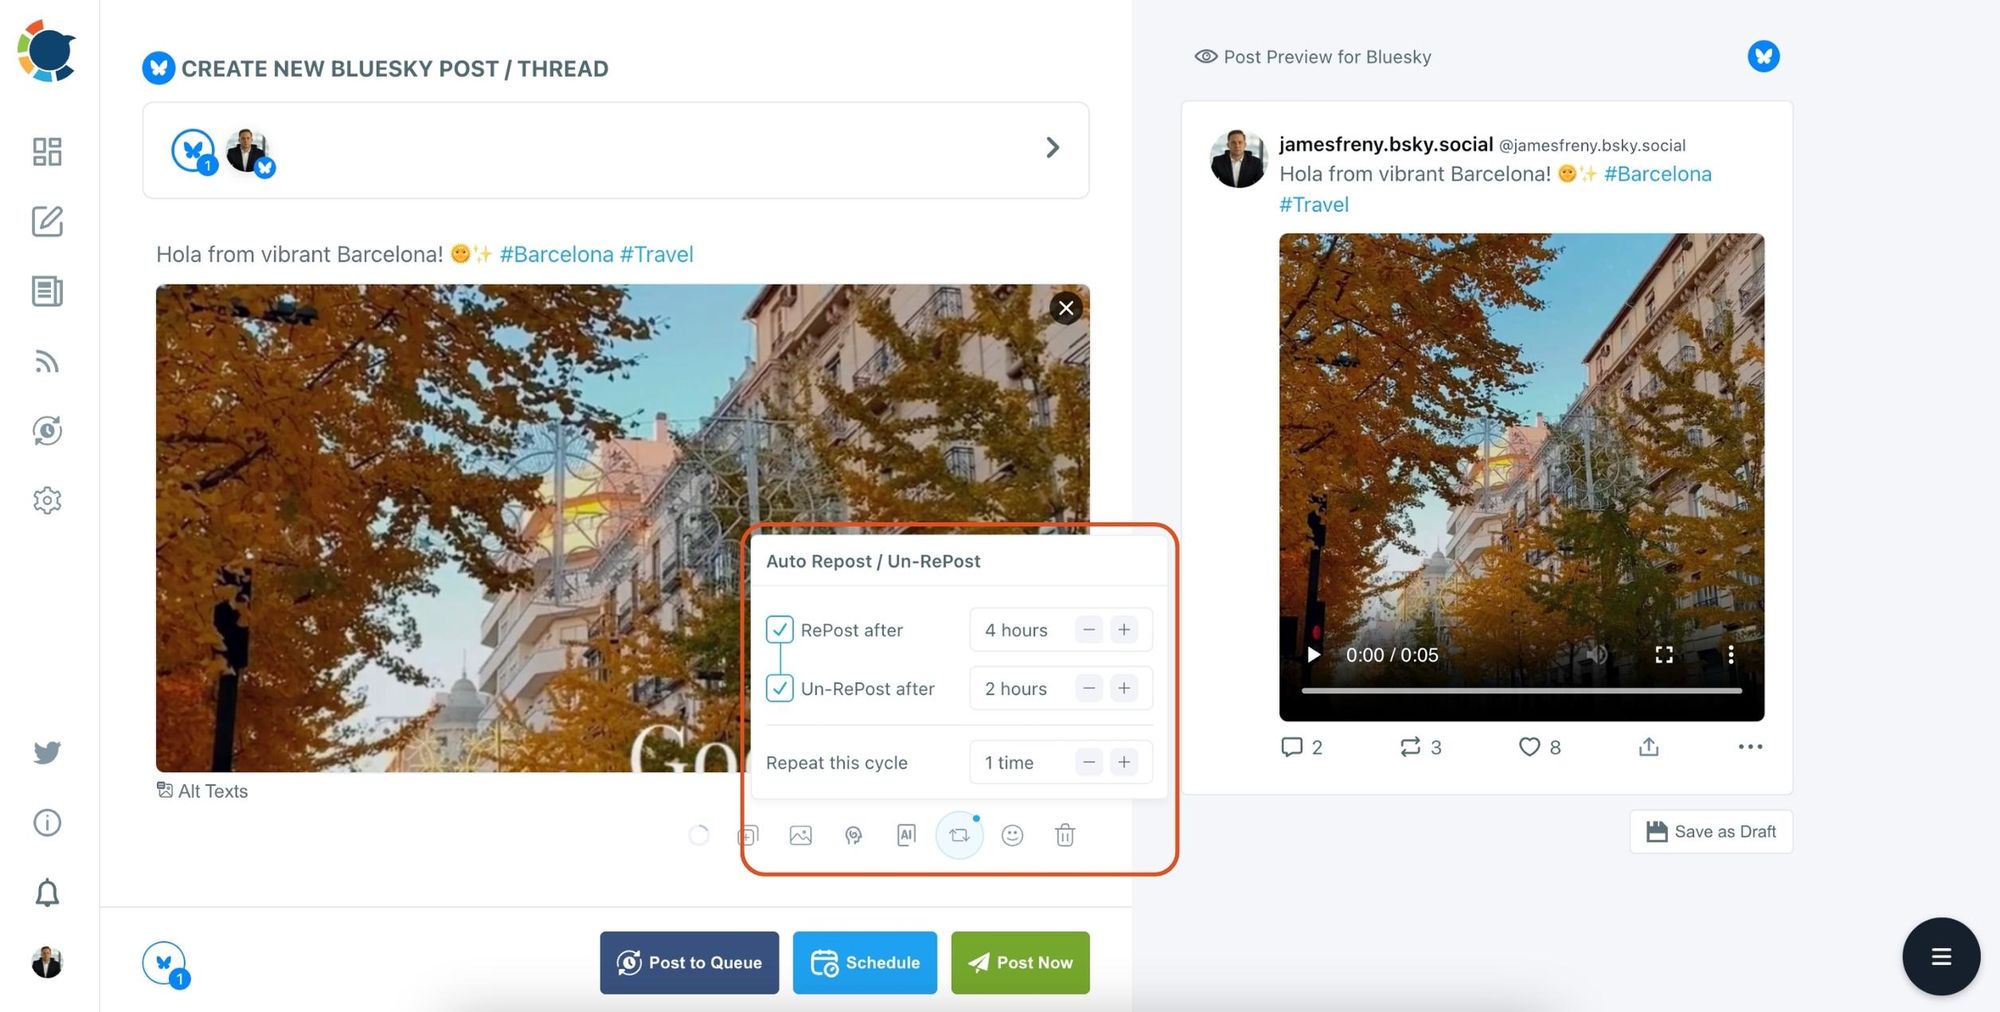This screenshot has height=1012, width=2000.
Task: Mute the preview video volume
Action: click(x=1597, y=655)
